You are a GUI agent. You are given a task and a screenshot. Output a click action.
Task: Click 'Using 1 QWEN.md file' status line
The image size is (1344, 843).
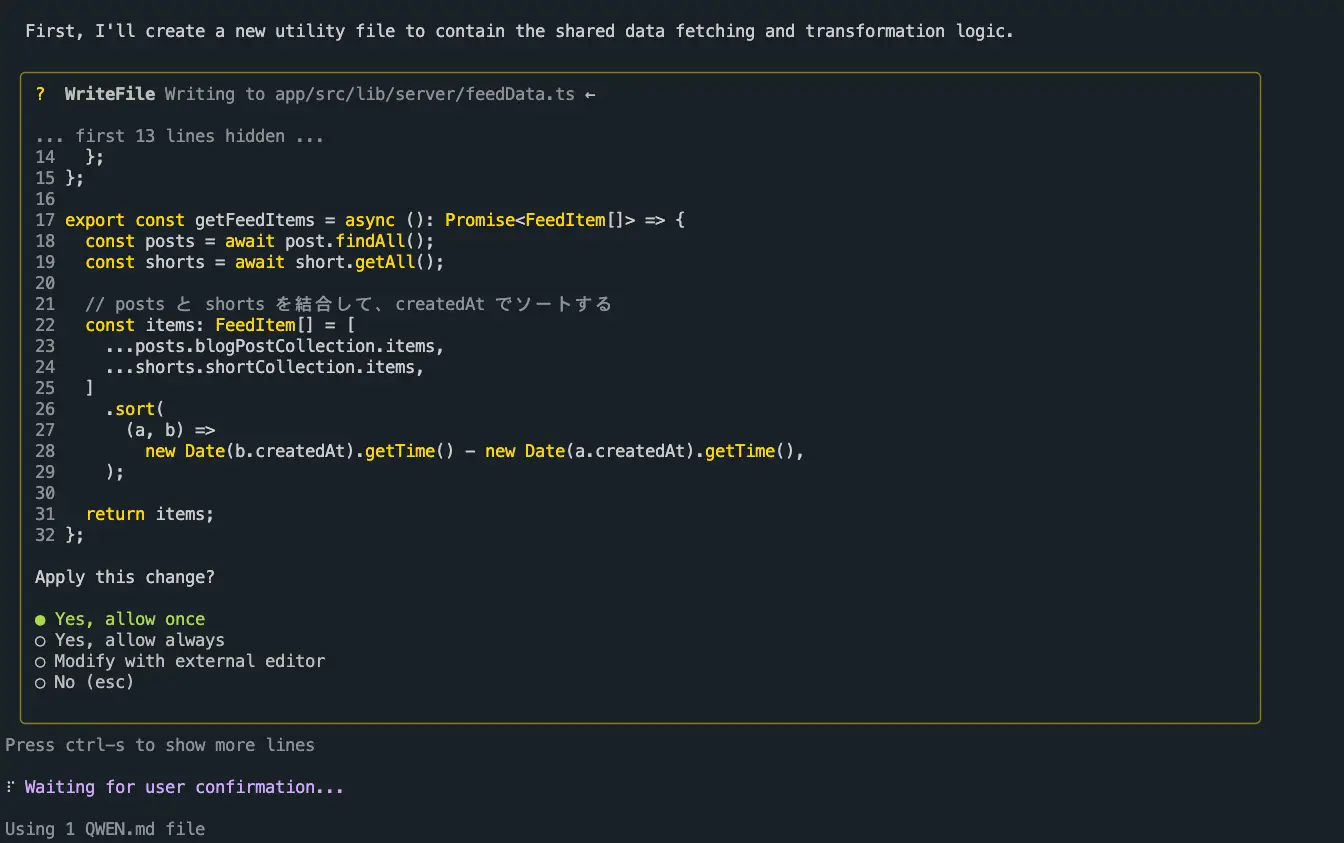click(105, 829)
